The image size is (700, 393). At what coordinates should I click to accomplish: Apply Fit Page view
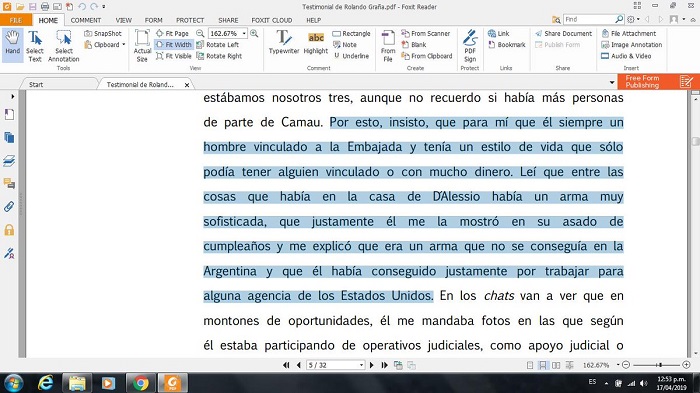(x=173, y=33)
